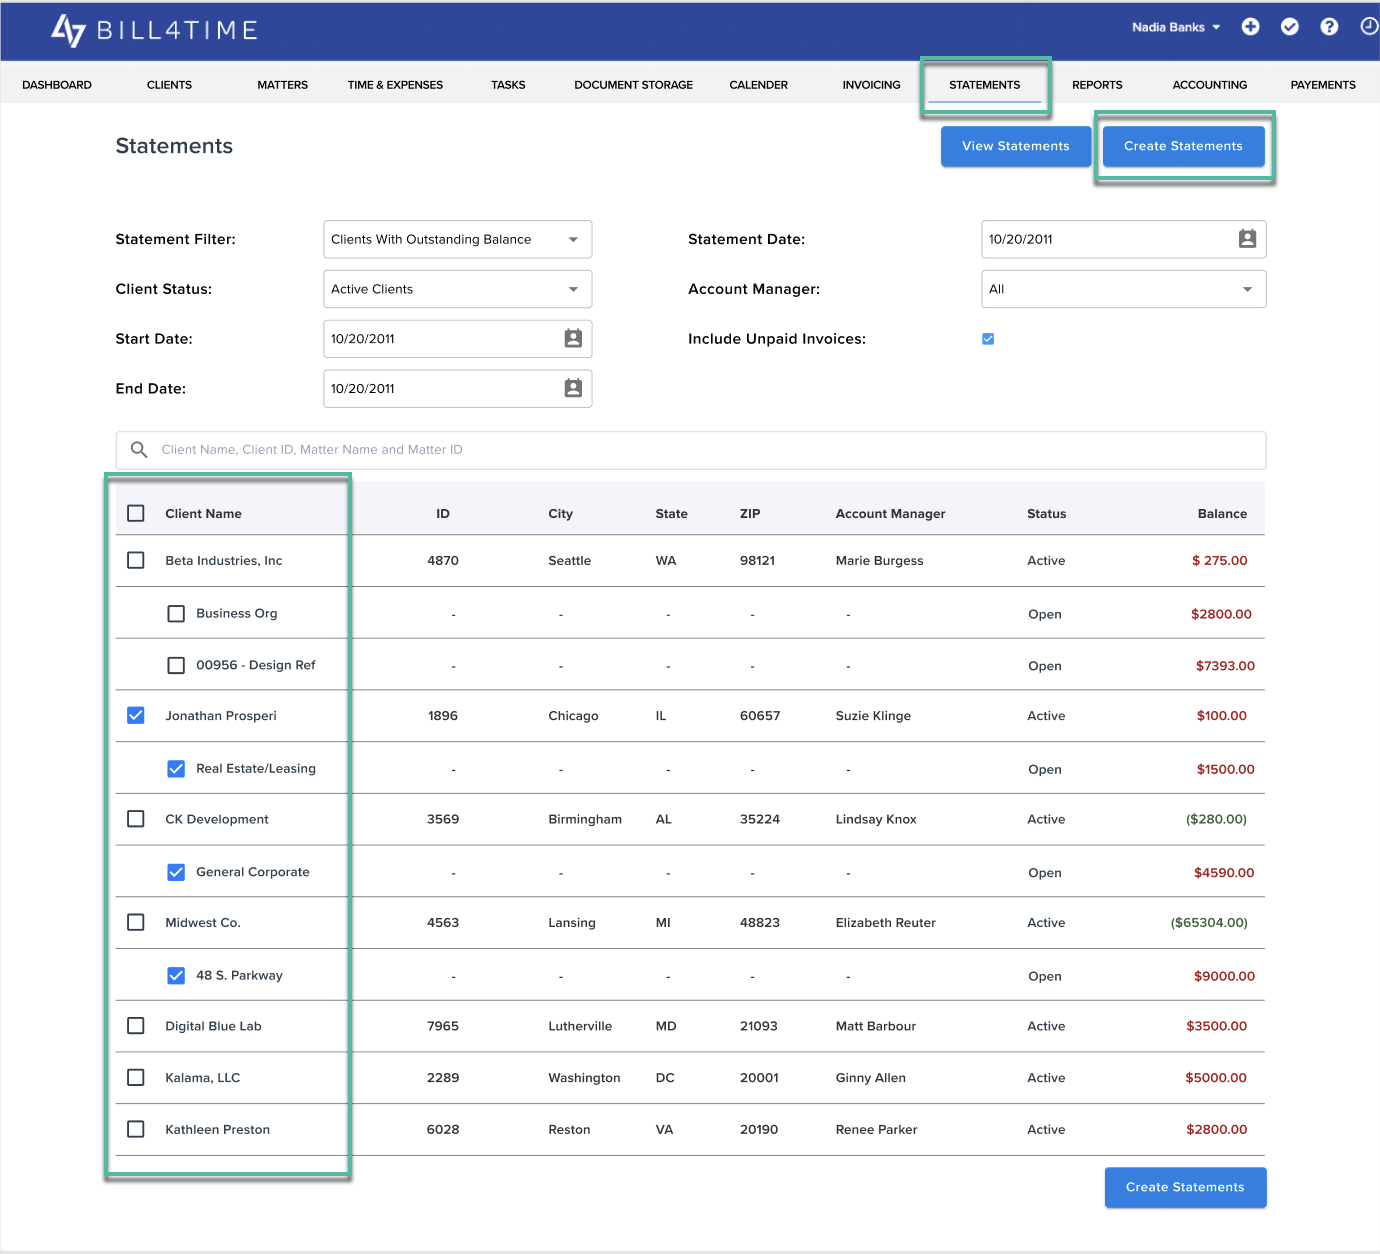Uncheck the Real Estate/Leasing checkbox
This screenshot has height=1254, width=1380.
(x=176, y=769)
